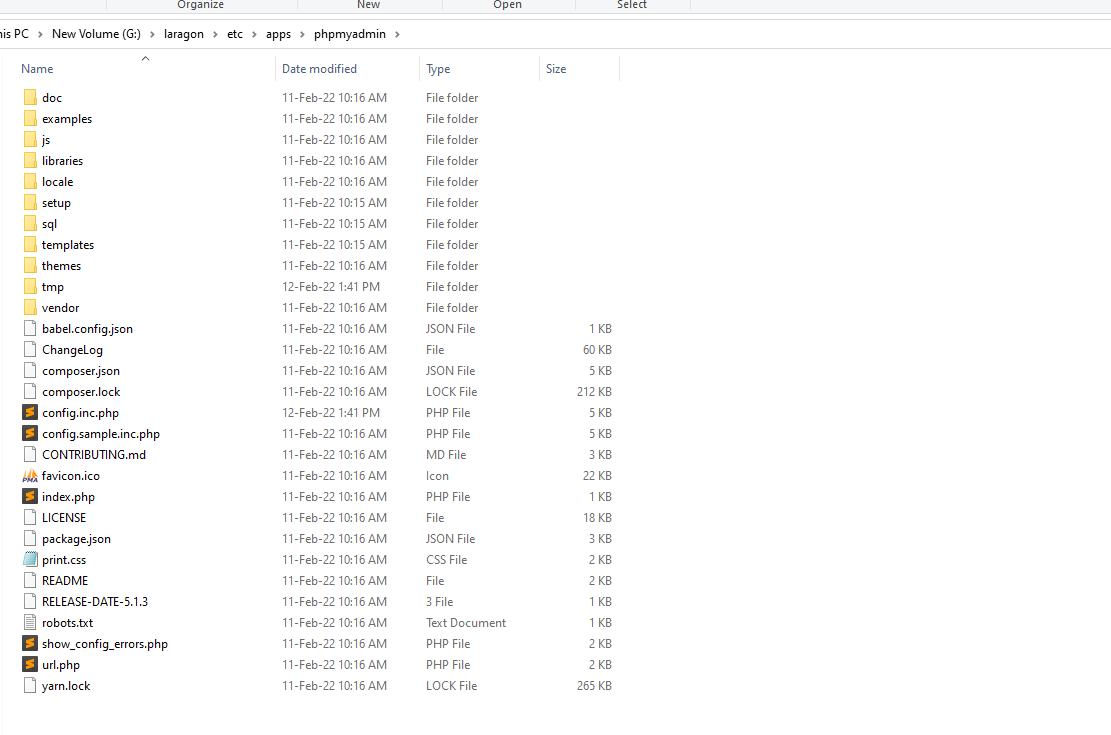Click the Organize ribbon group label
The width and height of the screenshot is (1111, 735).
(201, 4)
